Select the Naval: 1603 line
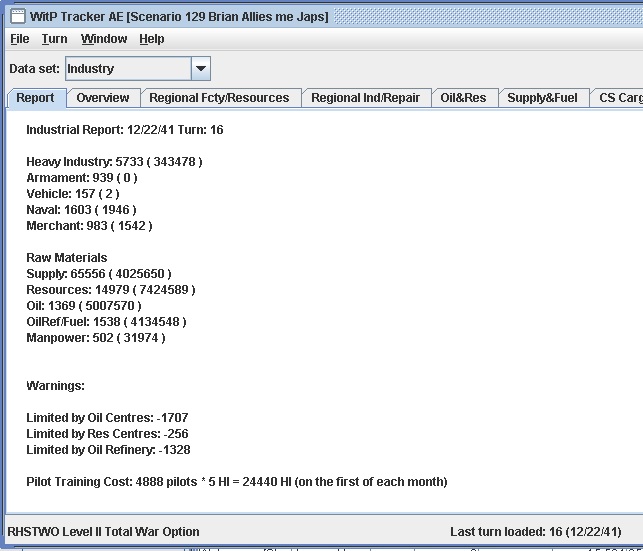Screen dimensions: 643x551 (81, 210)
